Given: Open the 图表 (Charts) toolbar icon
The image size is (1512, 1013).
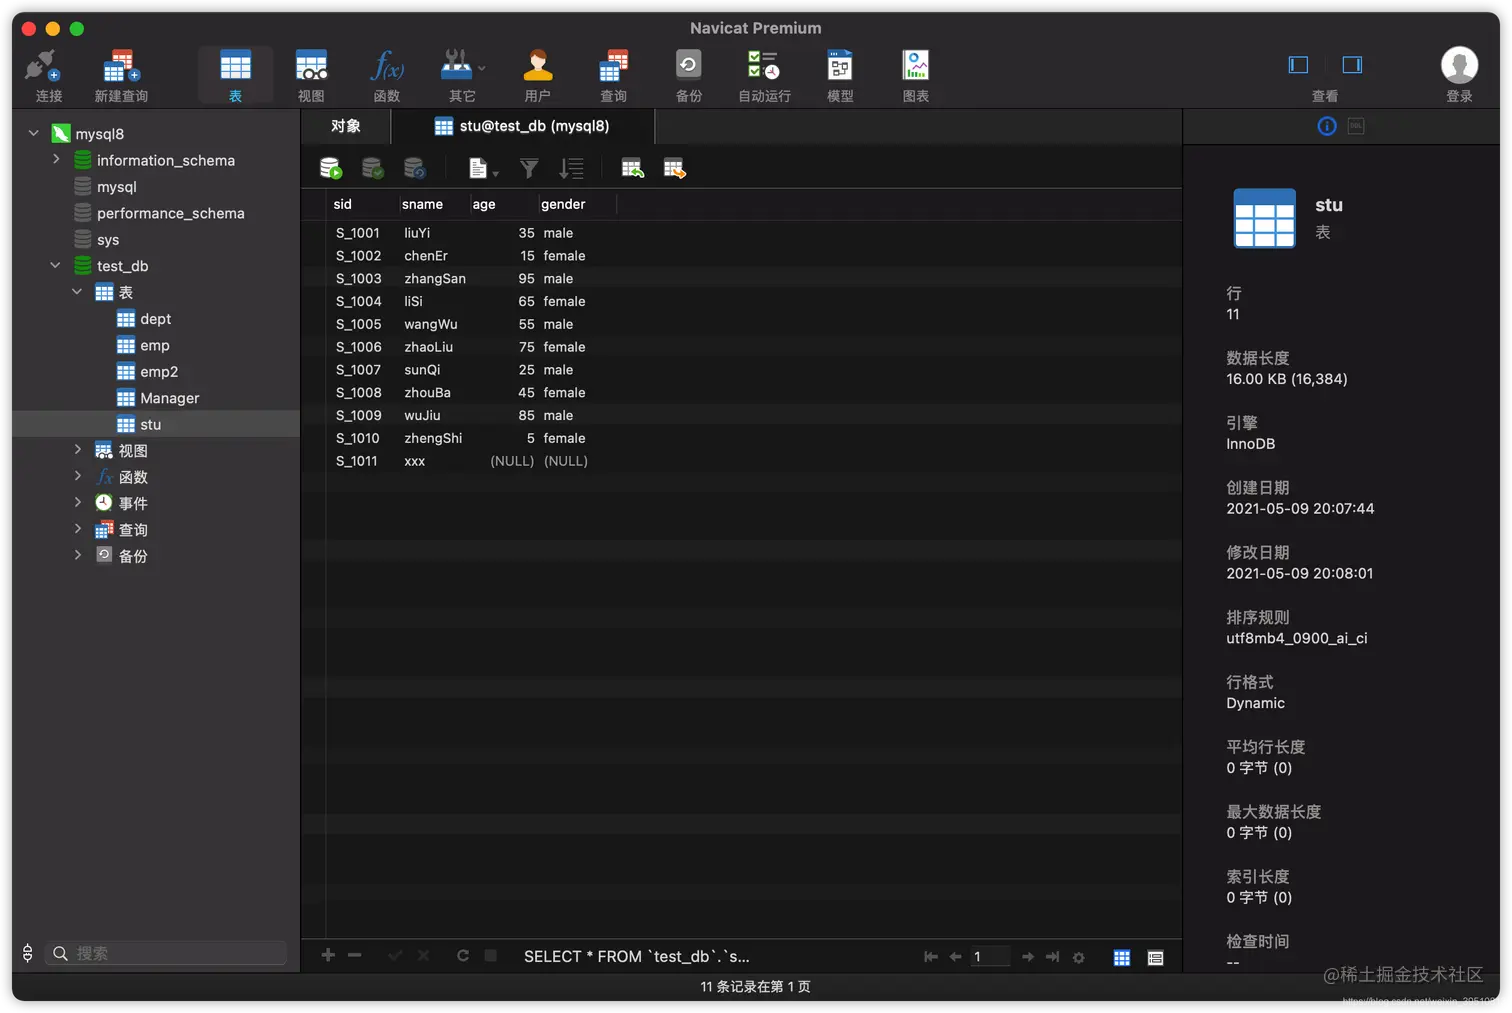Looking at the screenshot, I should click(x=916, y=66).
